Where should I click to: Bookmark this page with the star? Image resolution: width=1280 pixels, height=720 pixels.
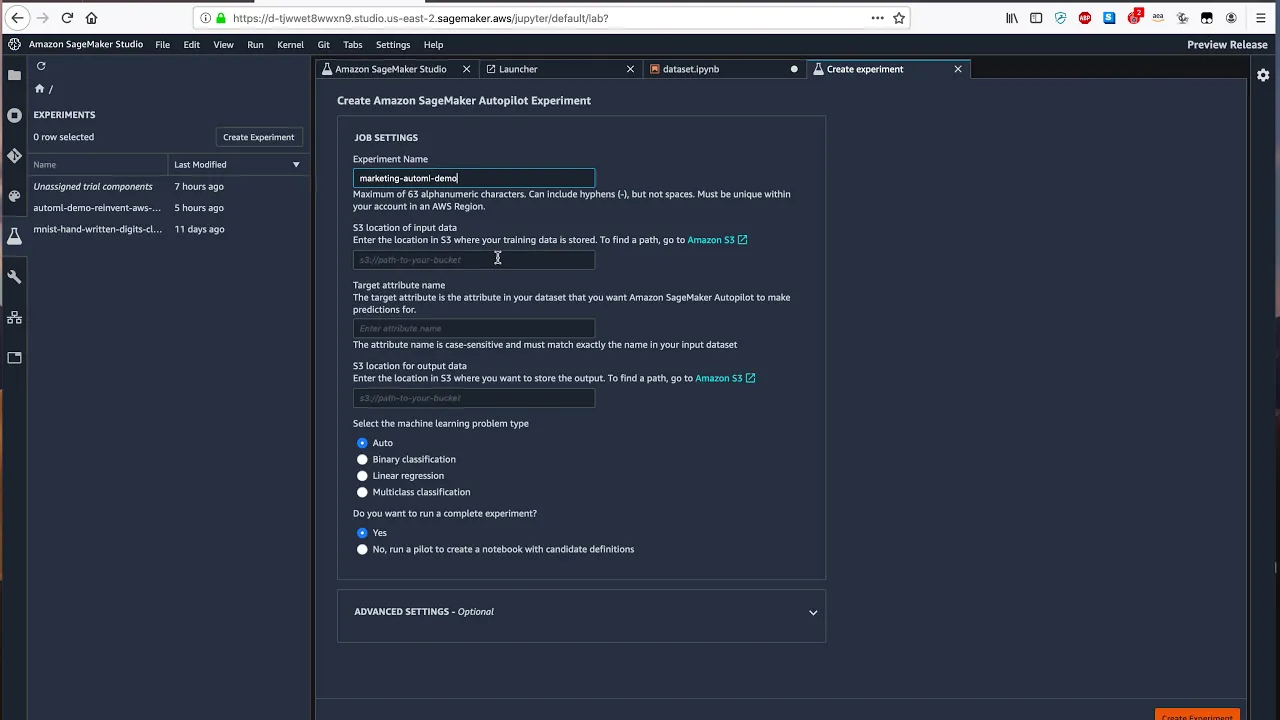coord(899,18)
